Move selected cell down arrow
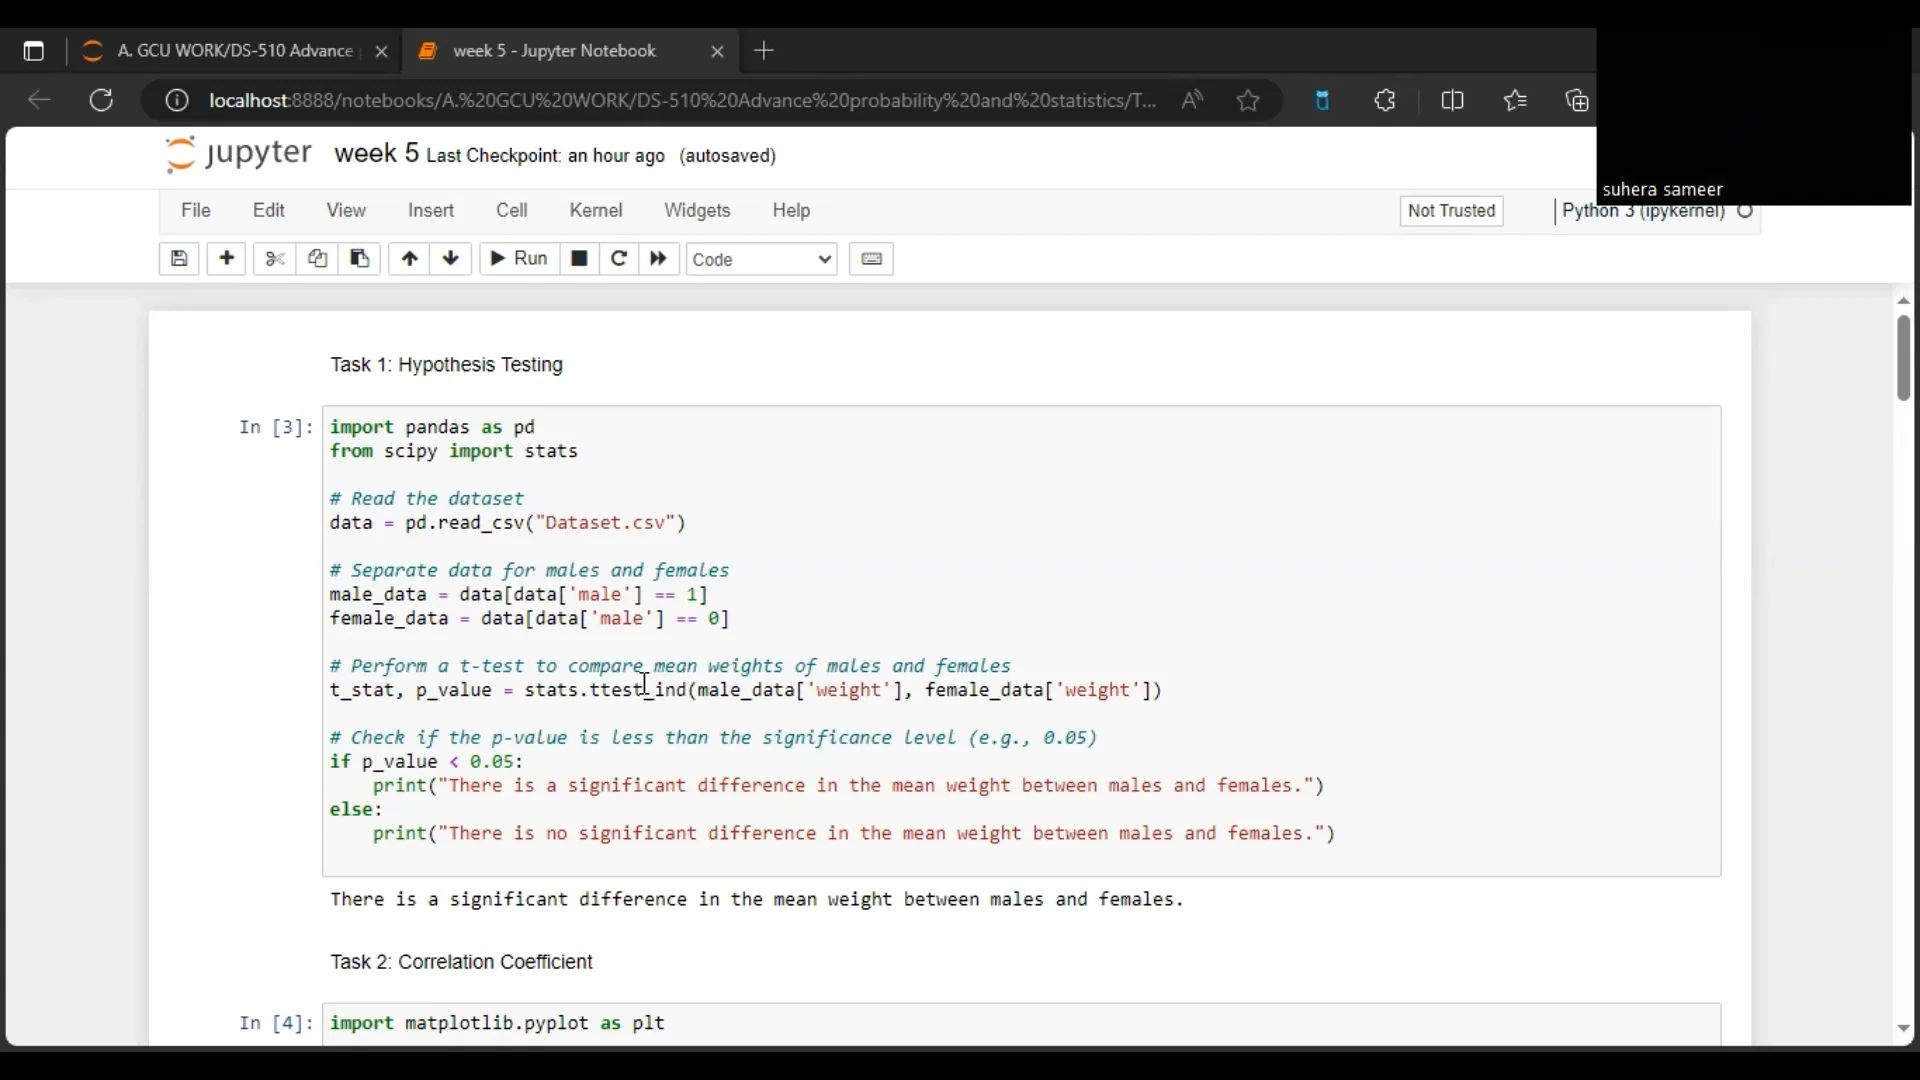This screenshot has height=1080, width=1920. 451,259
